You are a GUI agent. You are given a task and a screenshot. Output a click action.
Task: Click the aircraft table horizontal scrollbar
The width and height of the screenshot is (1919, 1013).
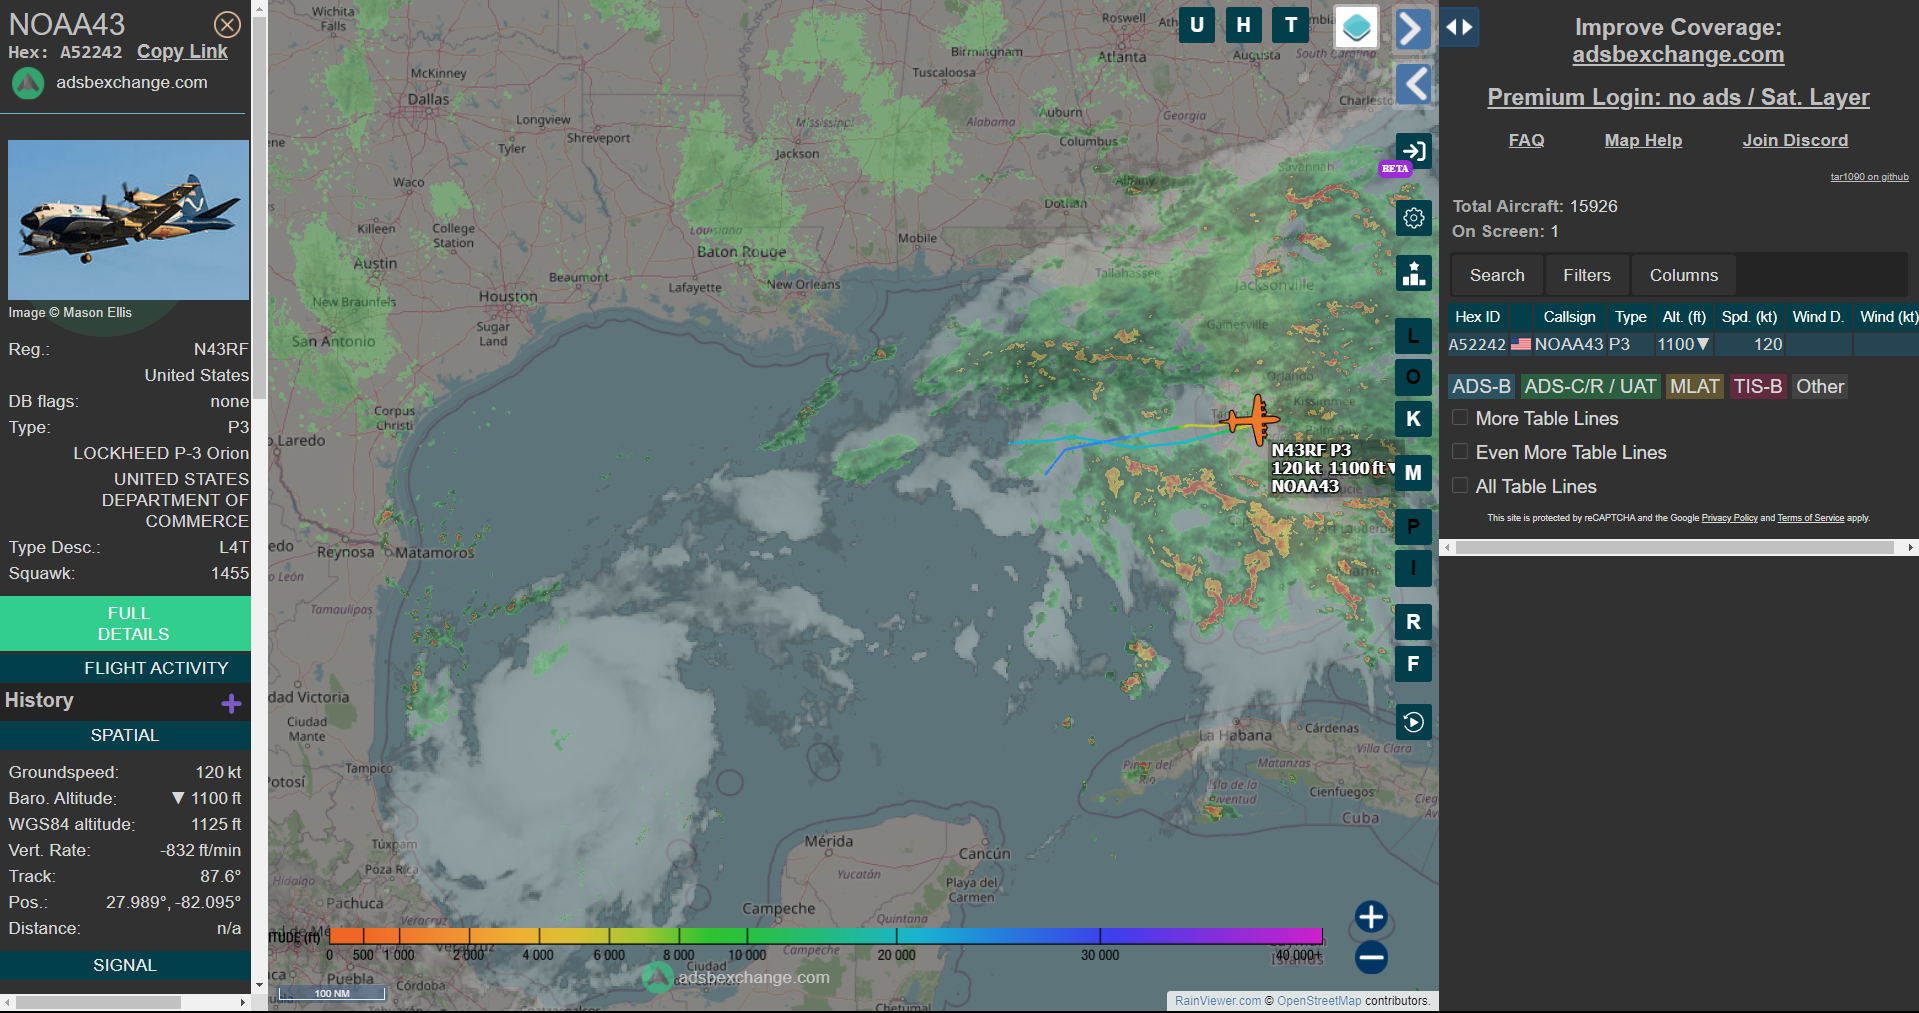point(1675,548)
